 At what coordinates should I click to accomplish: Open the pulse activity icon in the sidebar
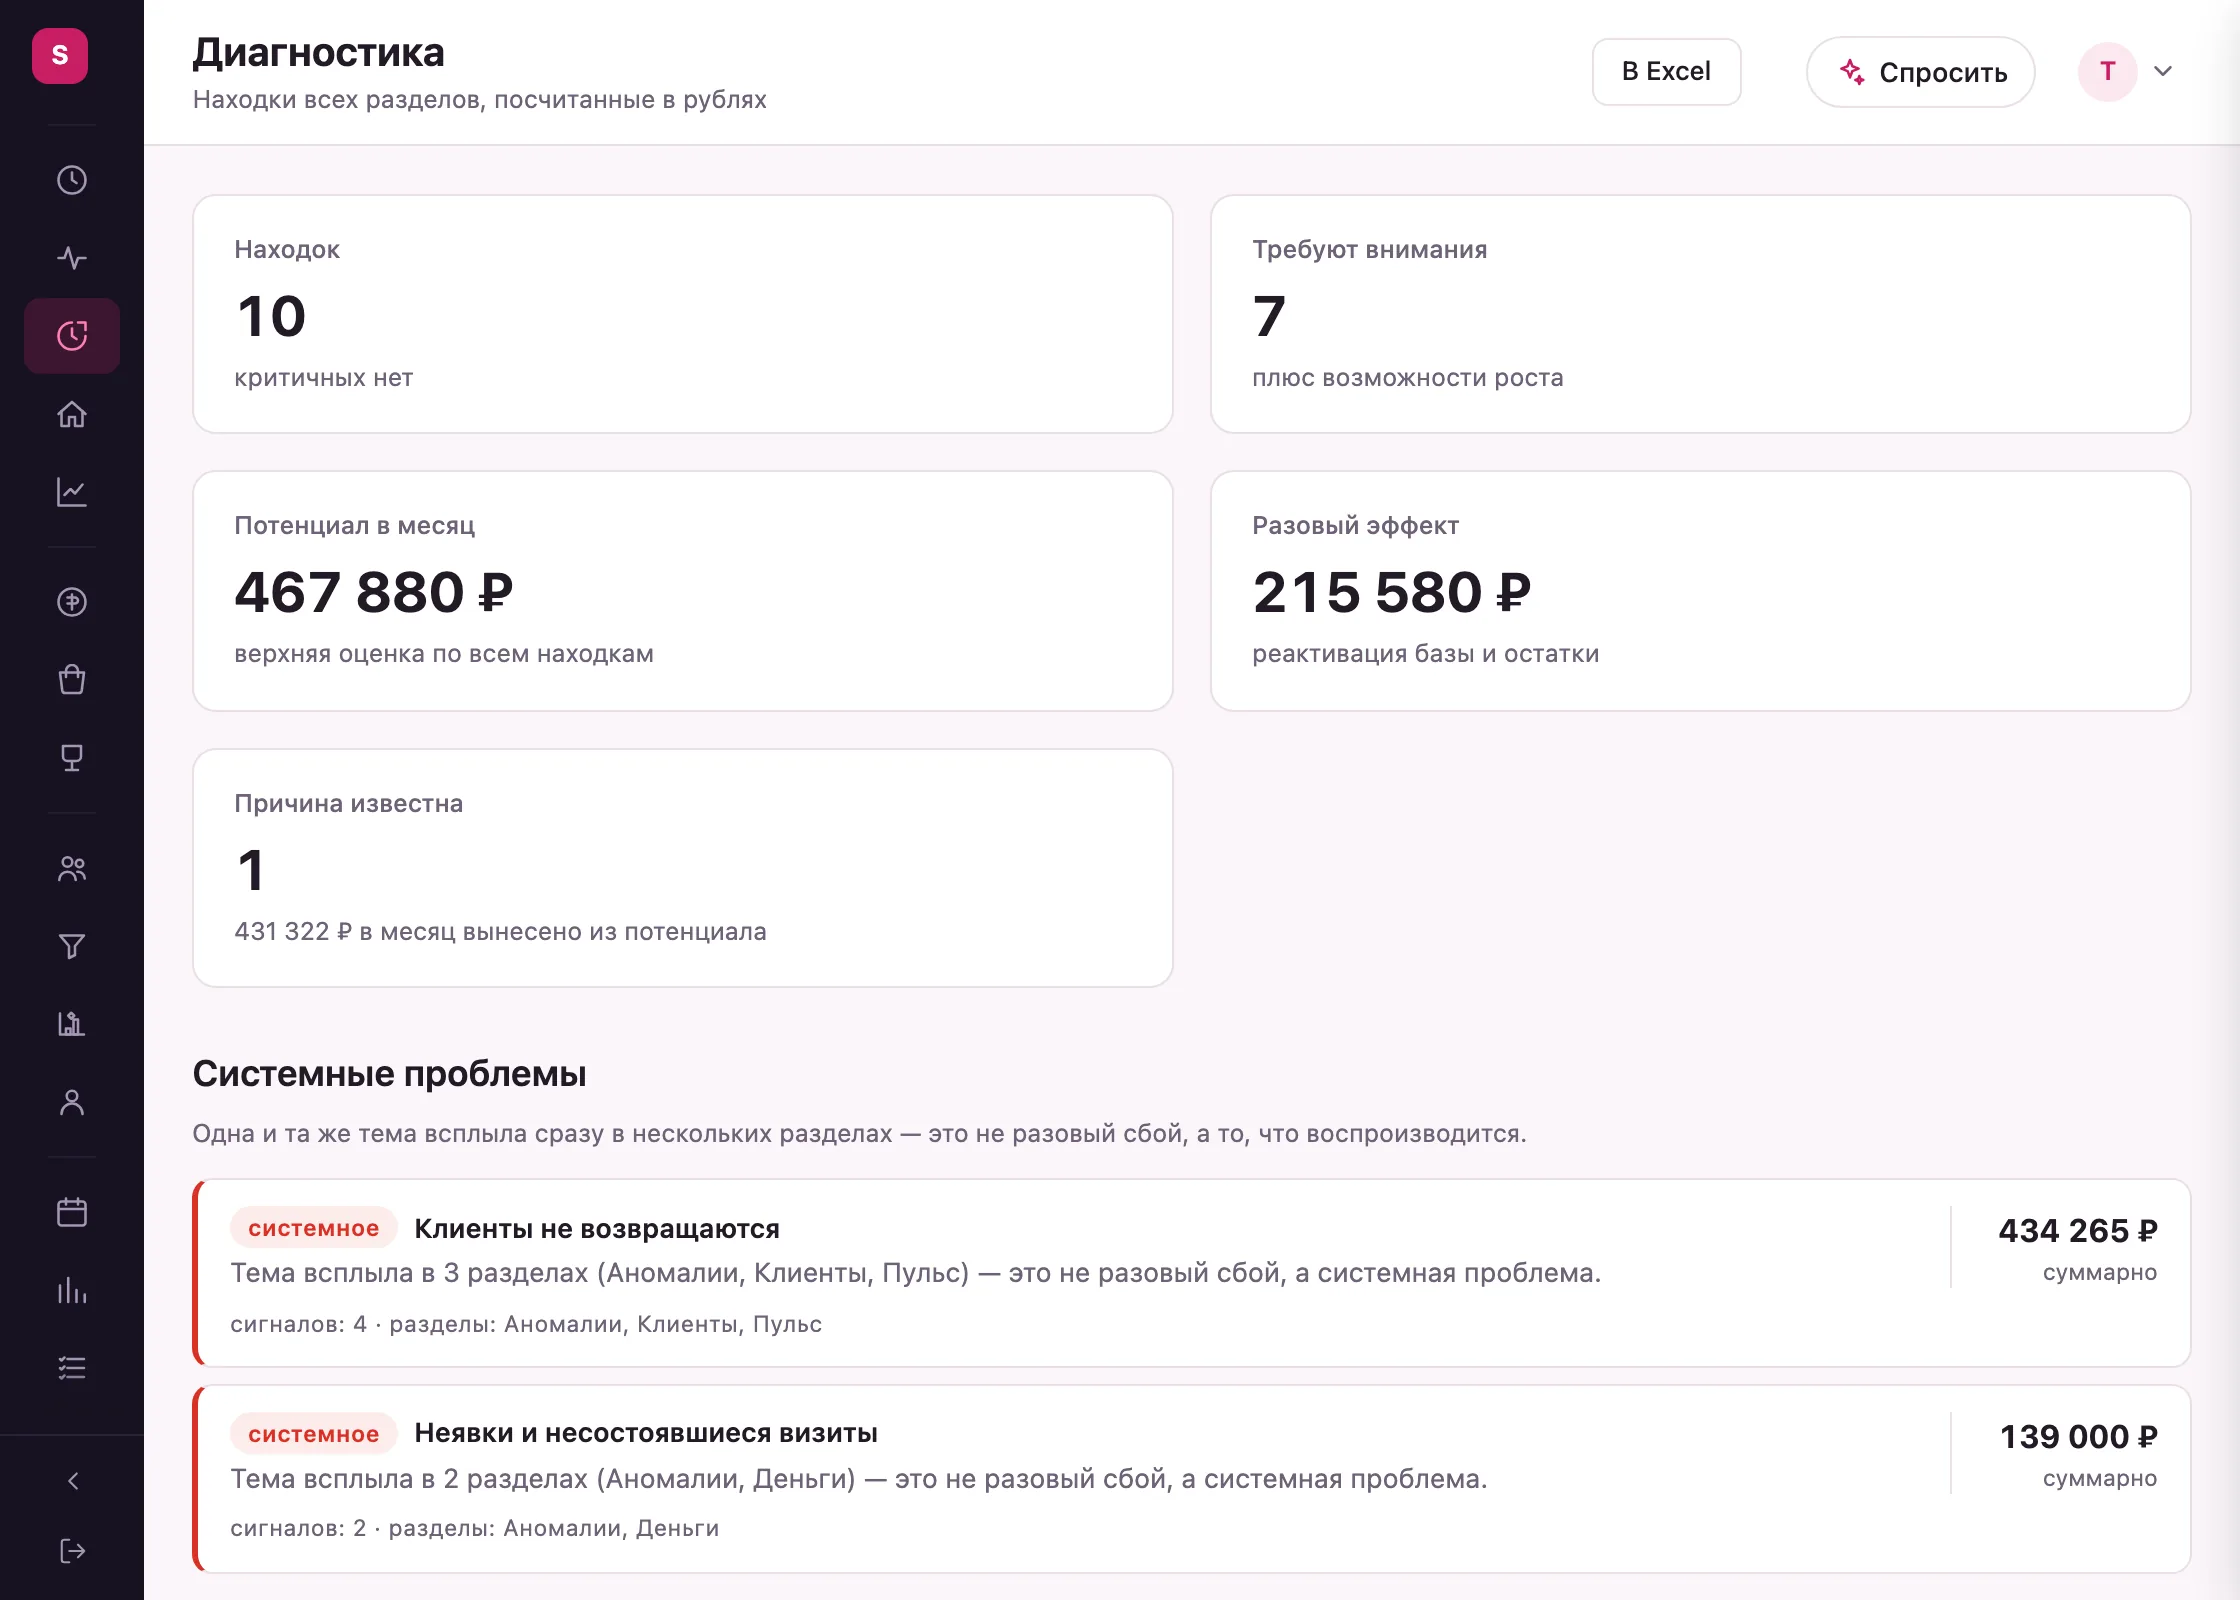pos(72,258)
